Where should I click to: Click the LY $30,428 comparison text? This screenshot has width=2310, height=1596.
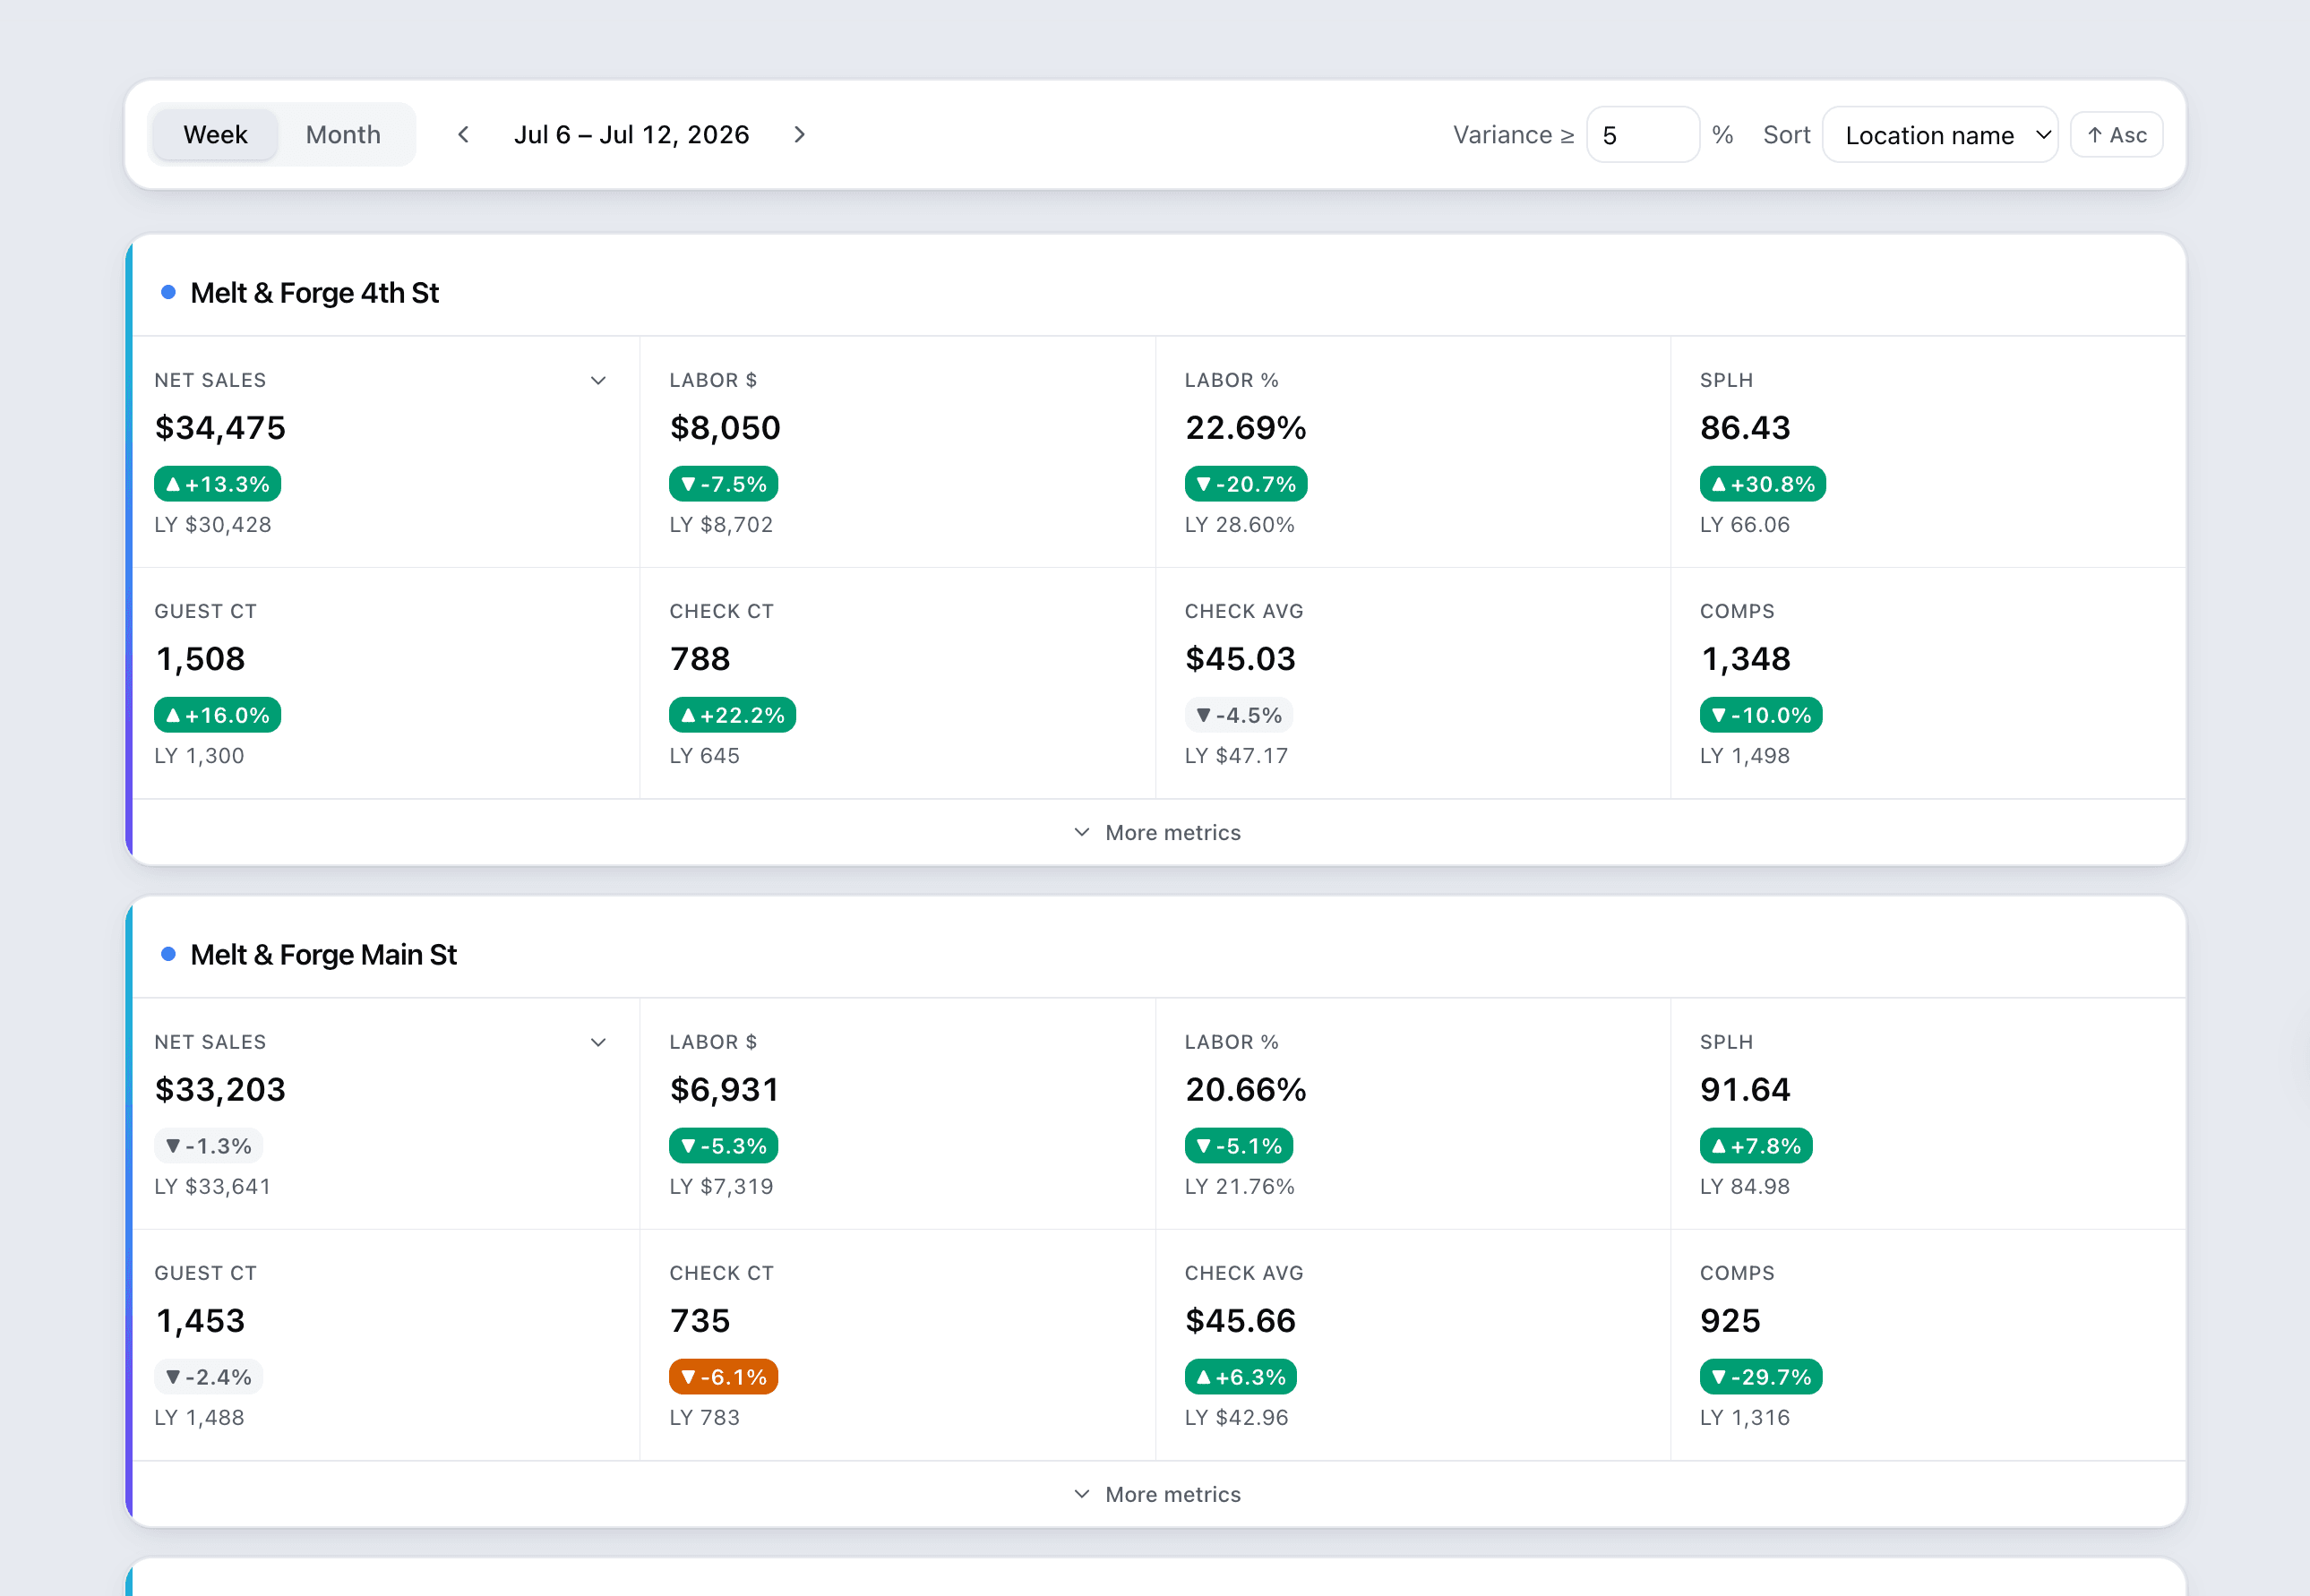click(x=213, y=525)
